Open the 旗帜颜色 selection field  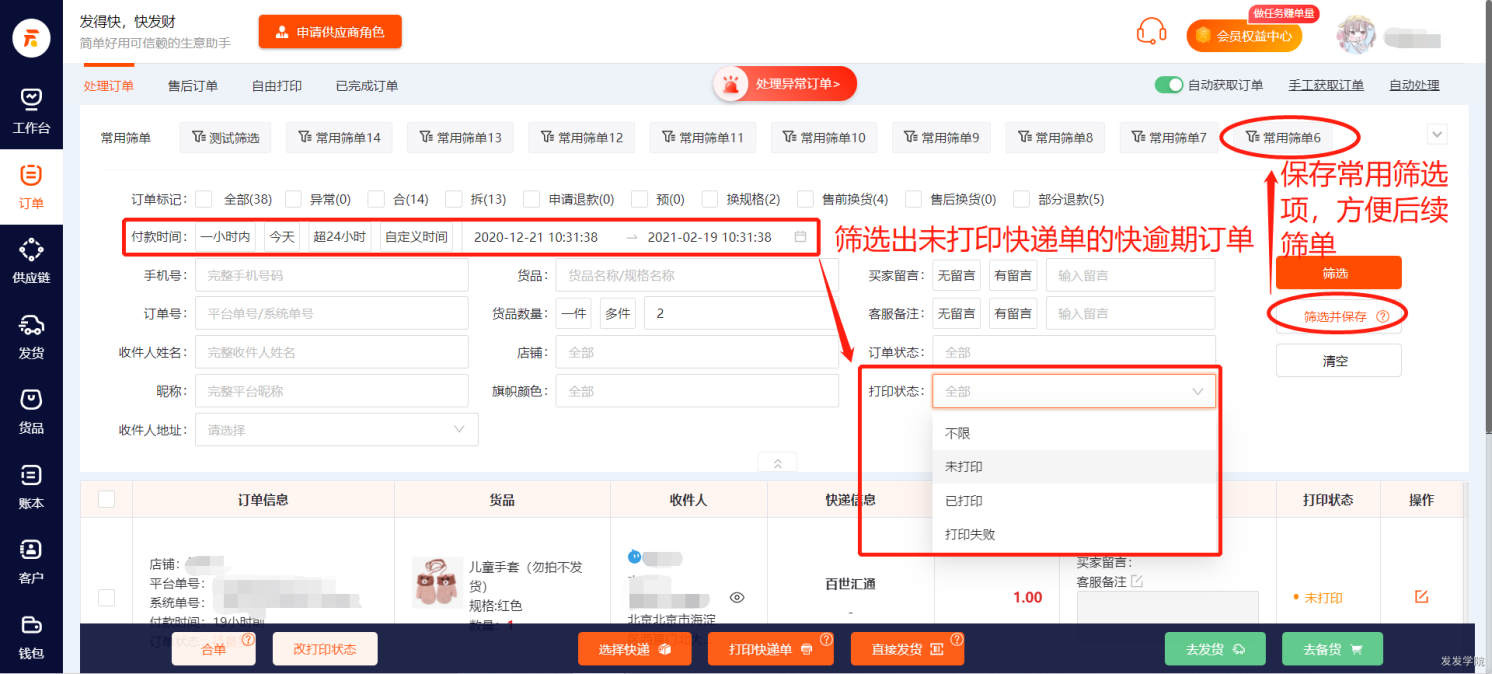pos(697,391)
